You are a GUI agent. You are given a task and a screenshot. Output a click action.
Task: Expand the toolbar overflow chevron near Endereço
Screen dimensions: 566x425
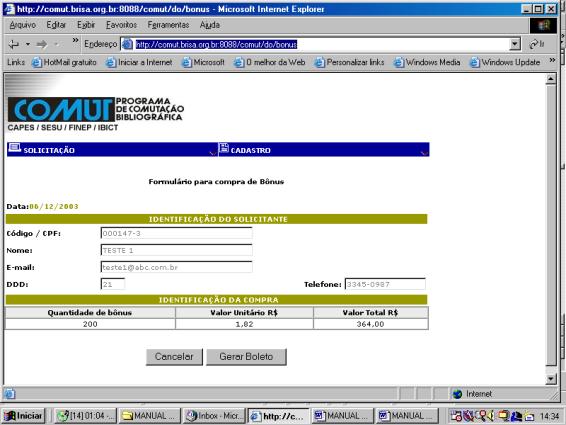point(75,40)
